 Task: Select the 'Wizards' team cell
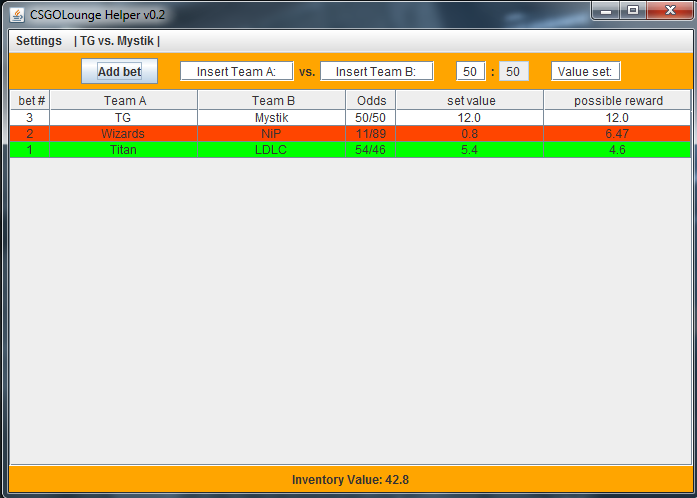coord(124,134)
